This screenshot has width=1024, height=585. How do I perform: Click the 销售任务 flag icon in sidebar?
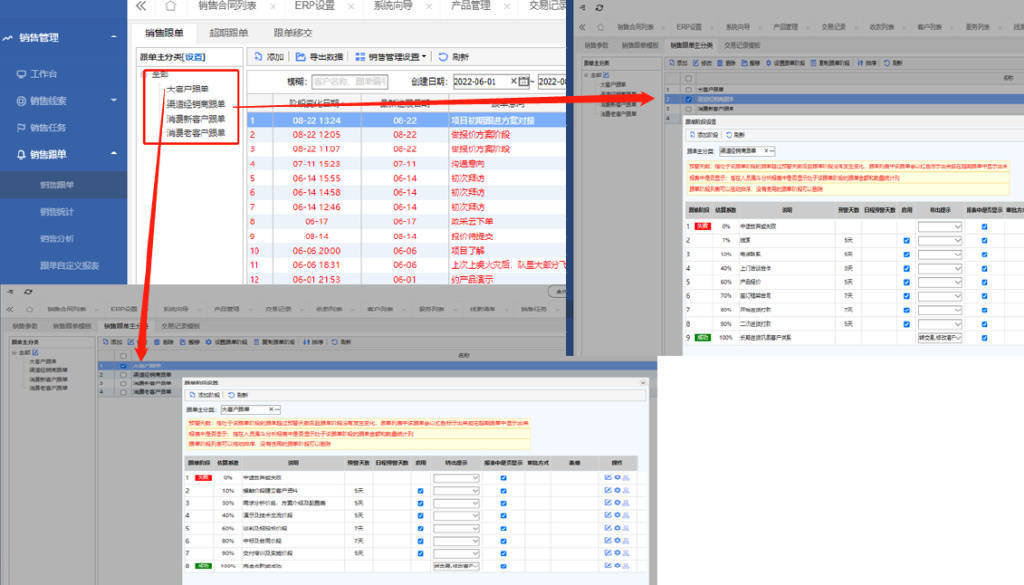coord(21,128)
